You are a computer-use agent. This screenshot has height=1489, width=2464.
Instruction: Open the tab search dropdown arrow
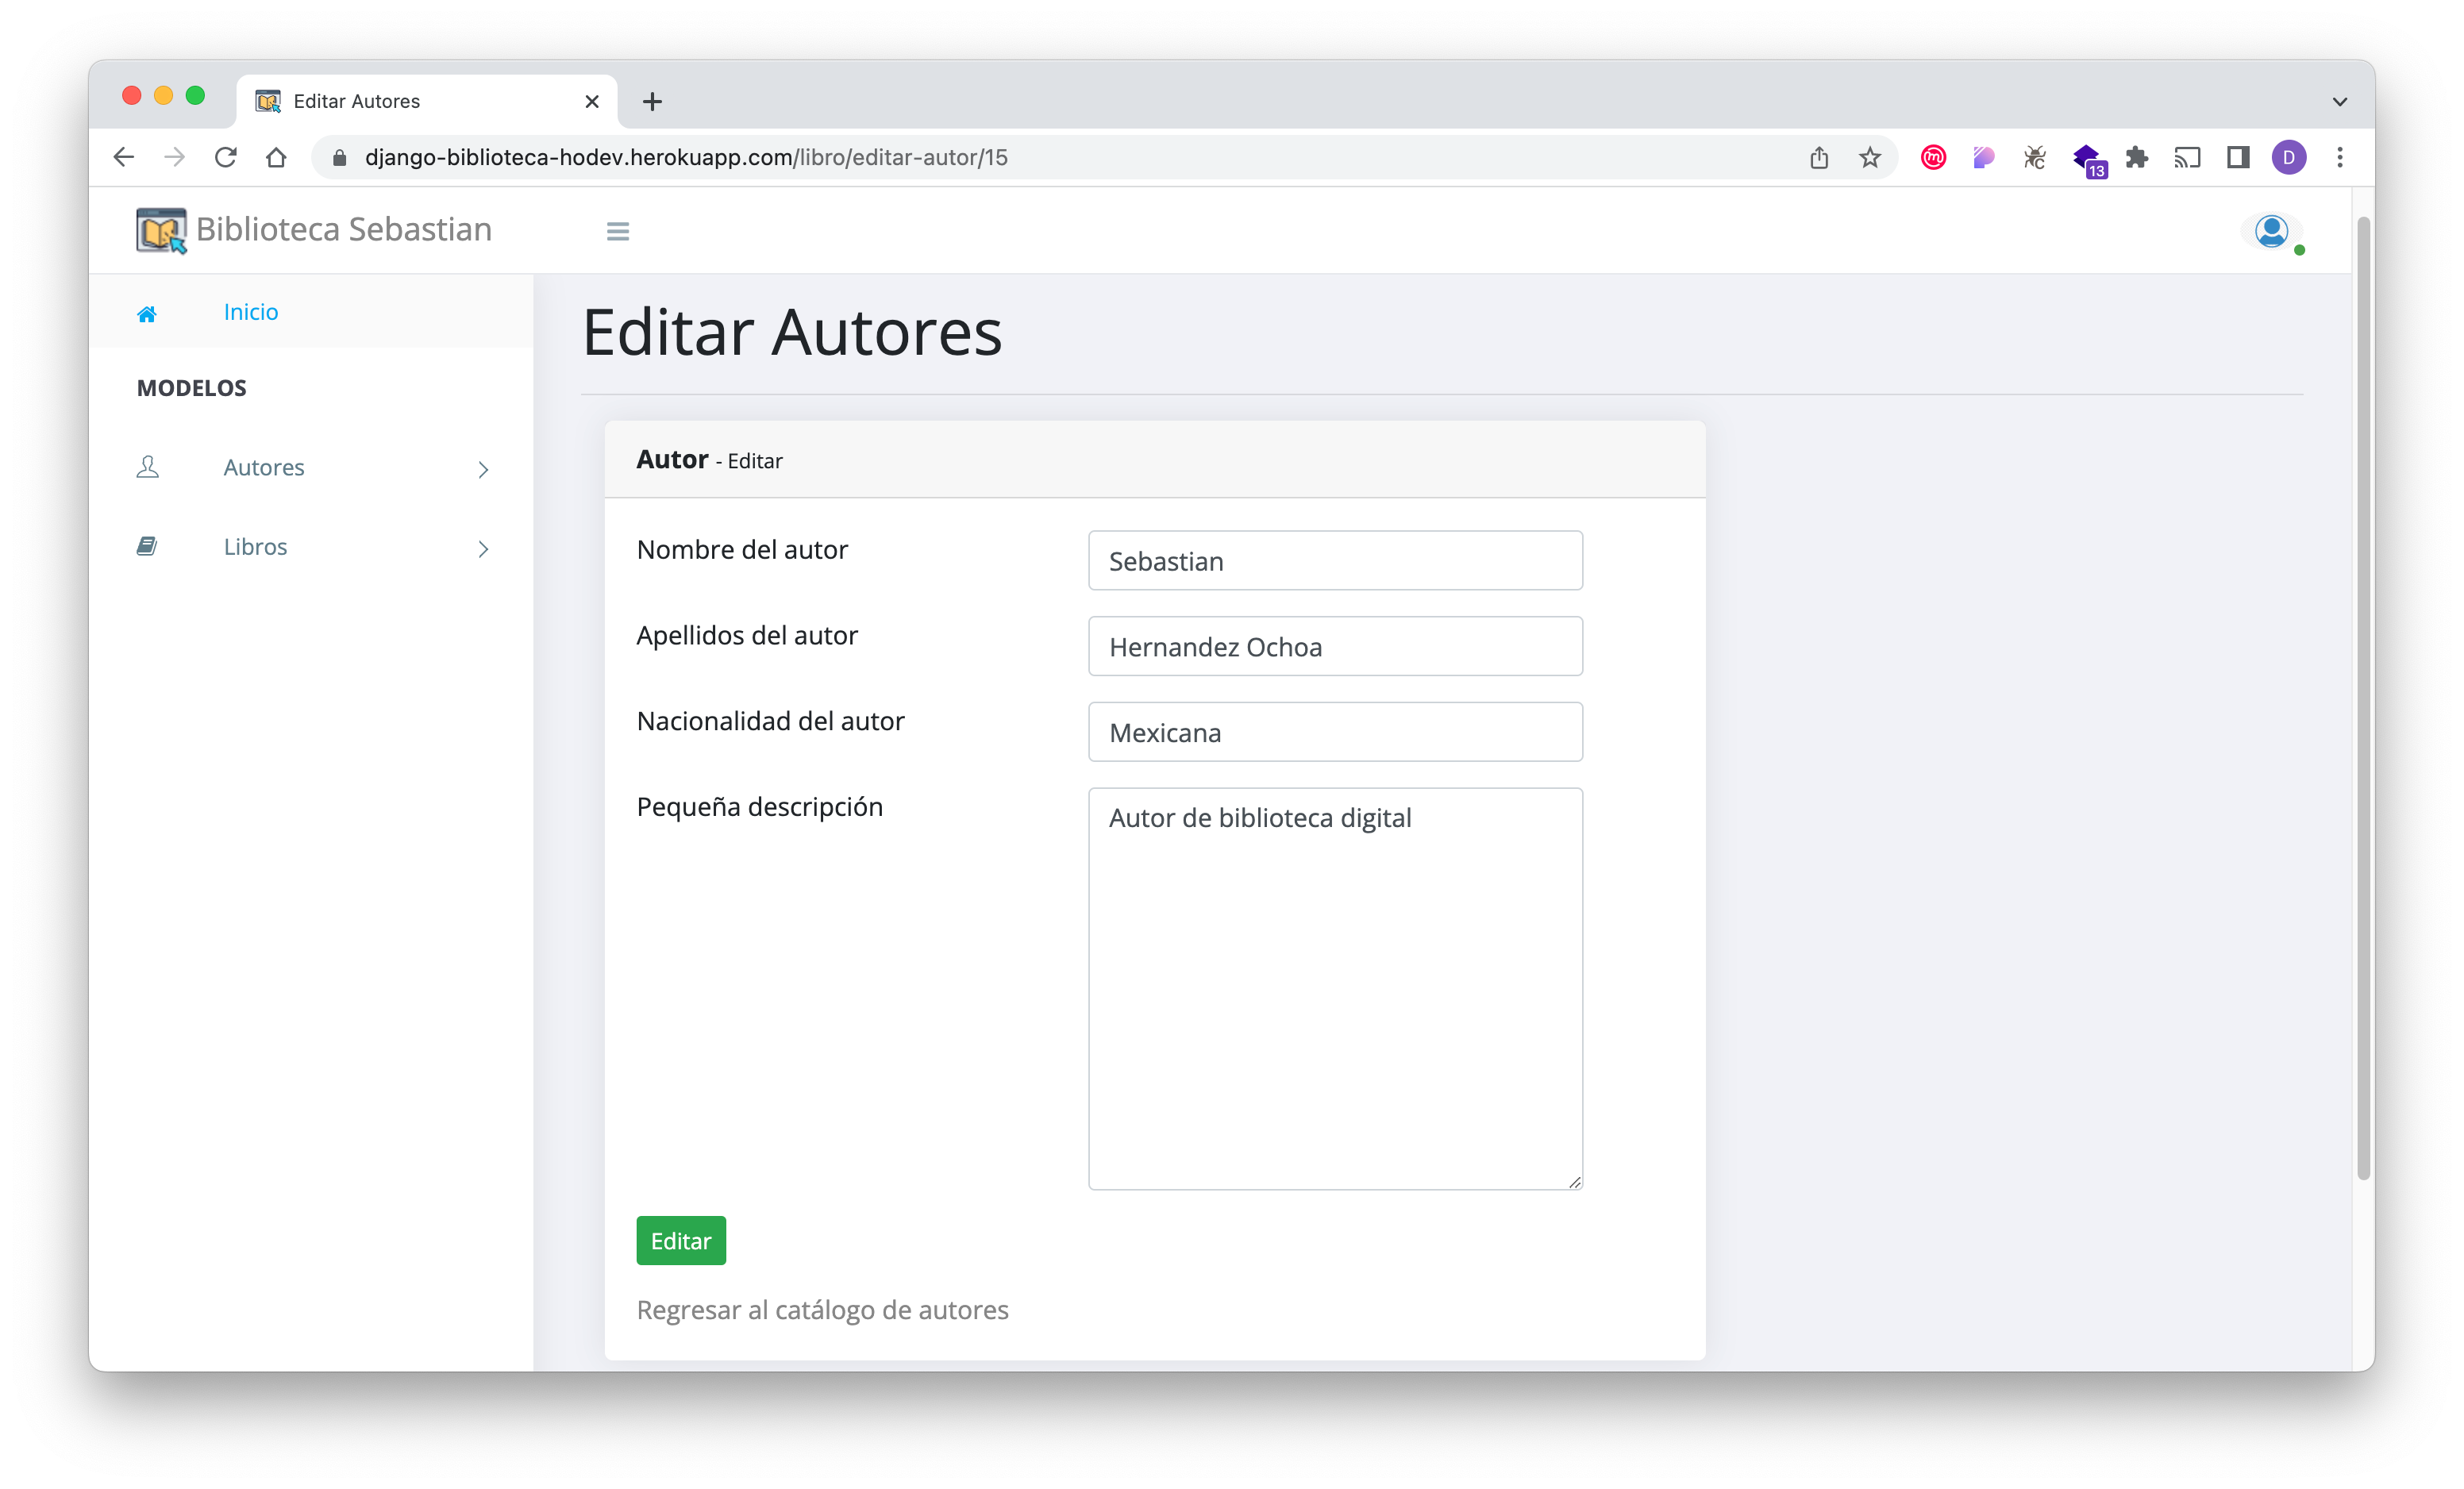(2339, 101)
